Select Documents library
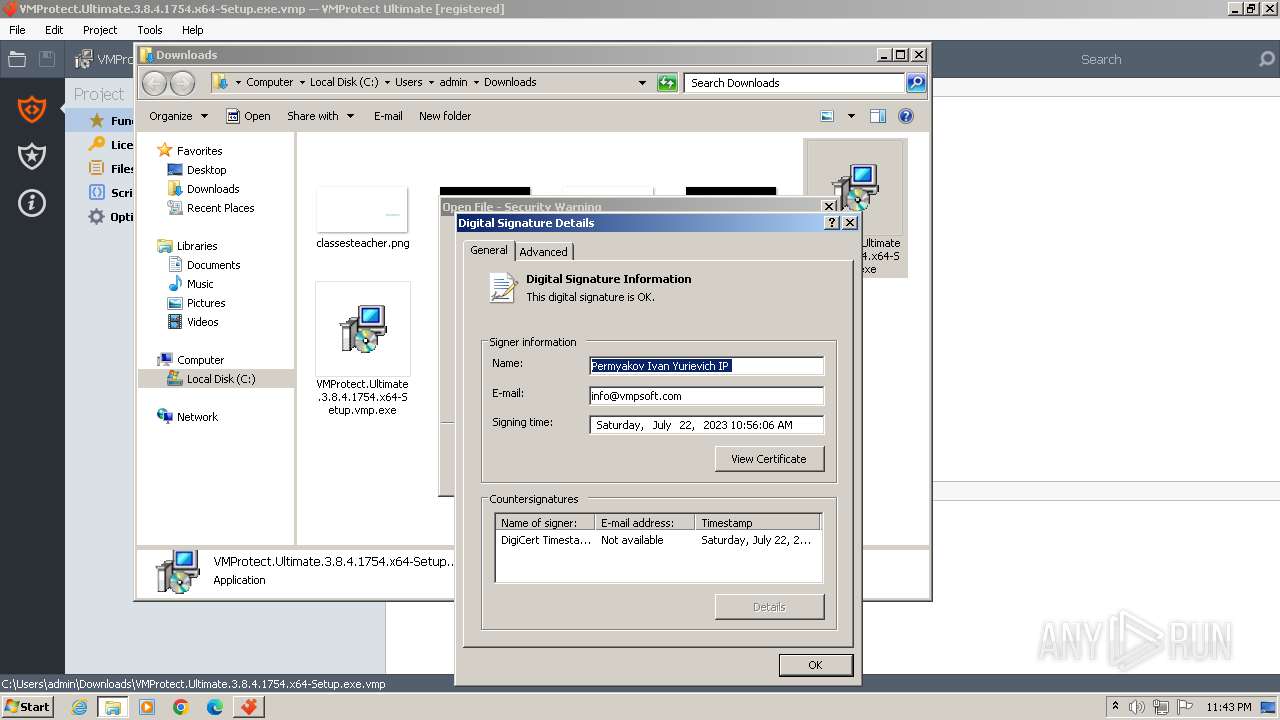 pyautogui.click(x=204, y=265)
